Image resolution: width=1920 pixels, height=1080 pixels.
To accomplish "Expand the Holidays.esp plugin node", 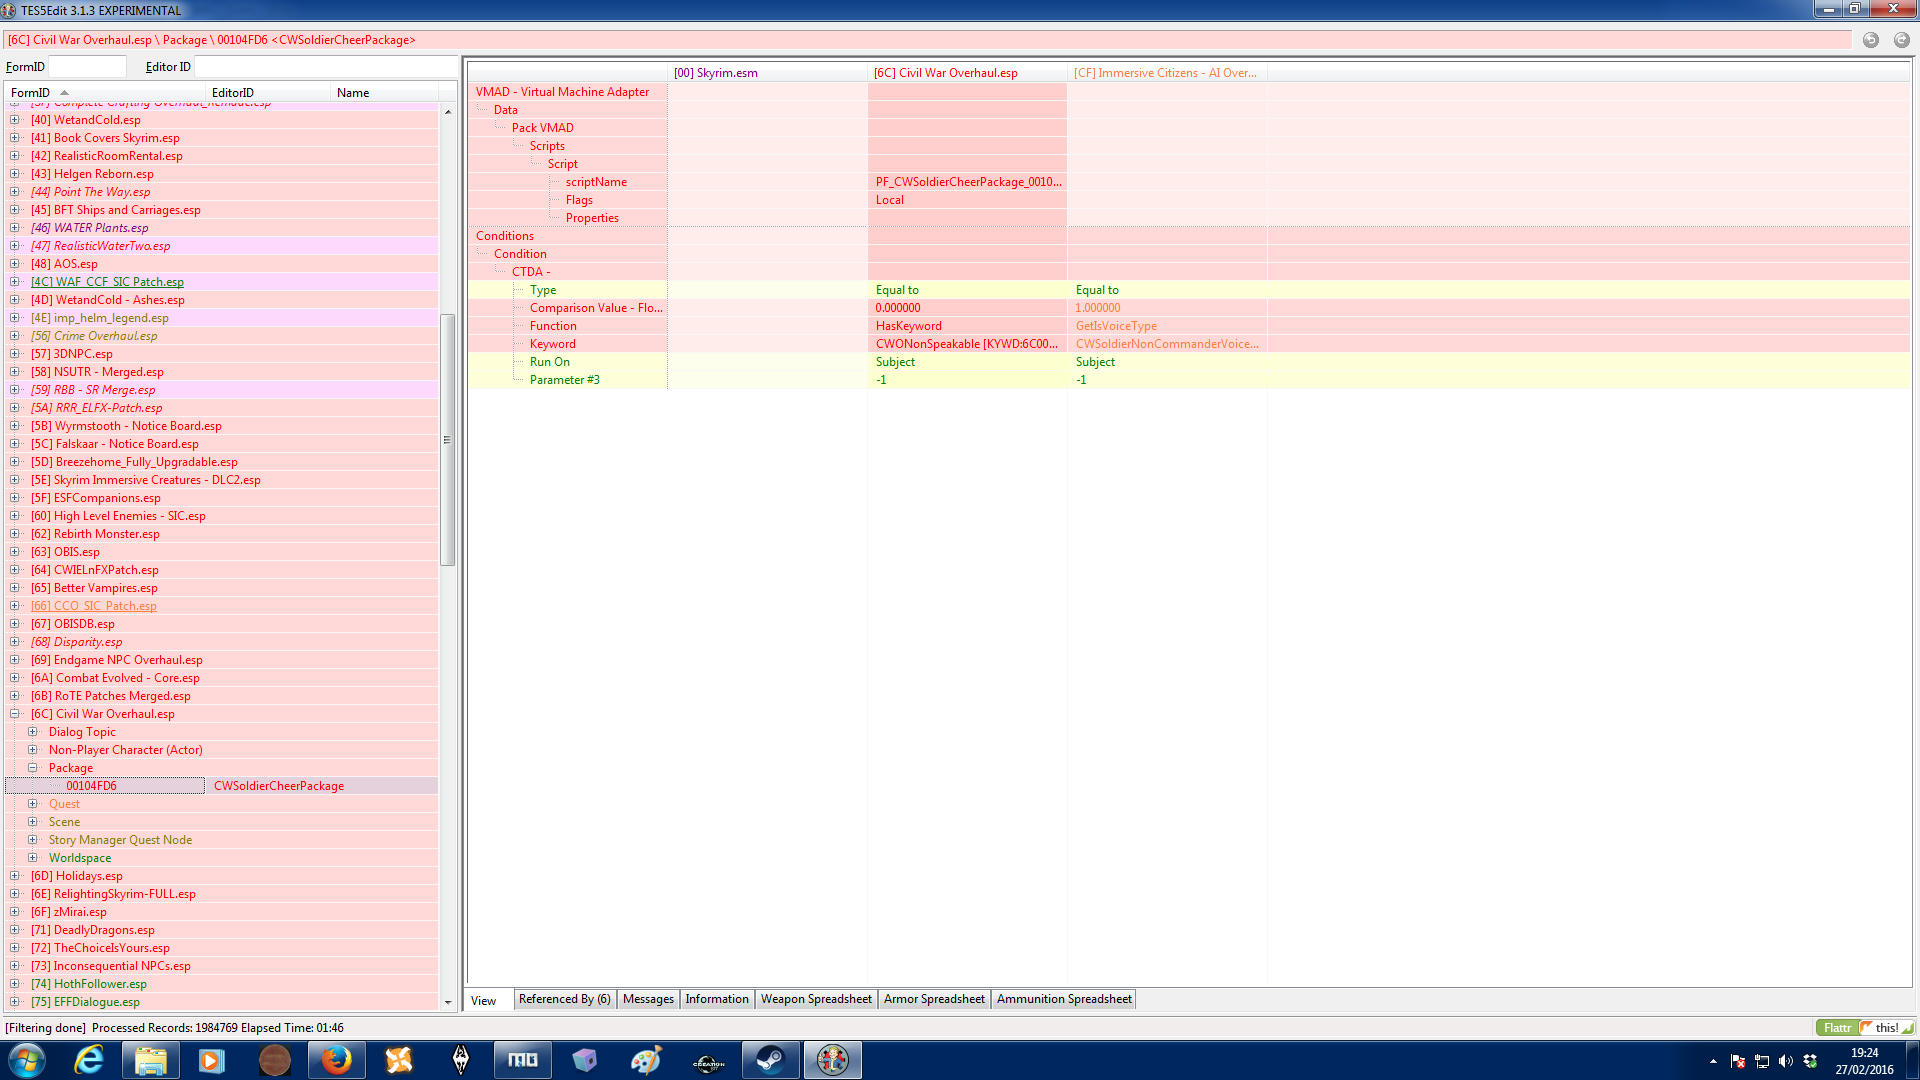I will (x=15, y=876).
